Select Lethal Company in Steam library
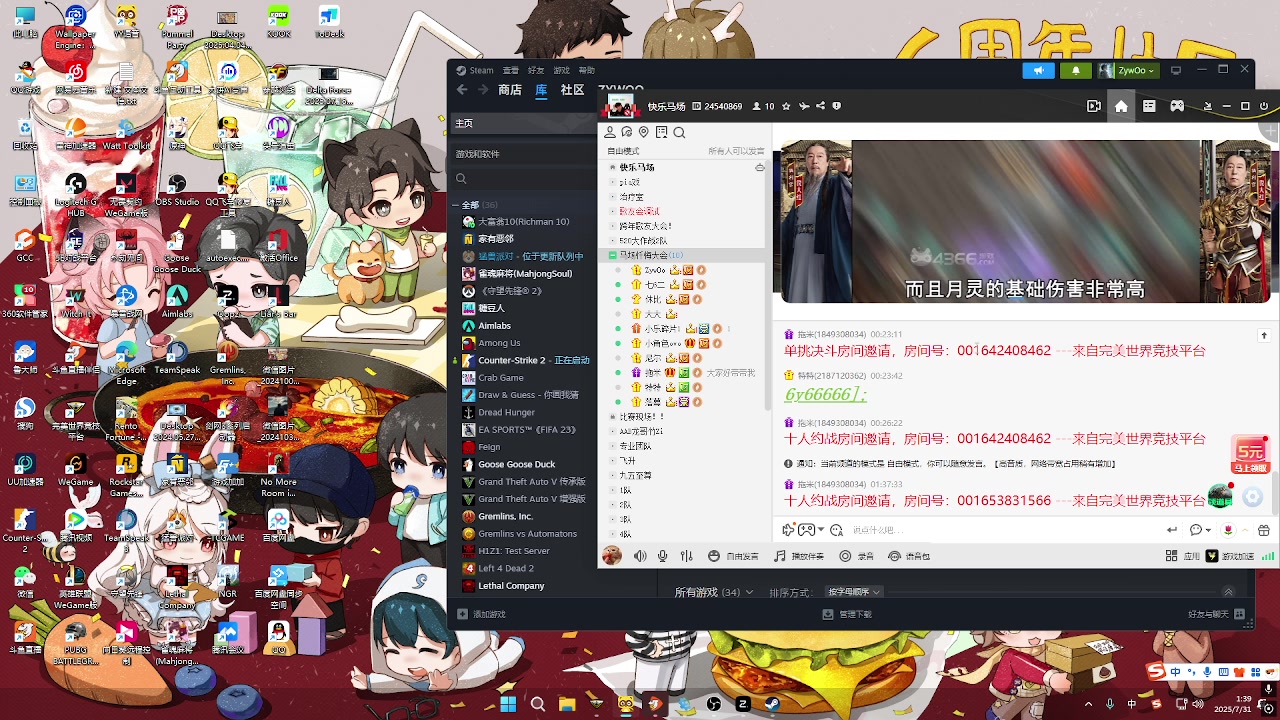This screenshot has height=720, width=1280. pos(511,586)
